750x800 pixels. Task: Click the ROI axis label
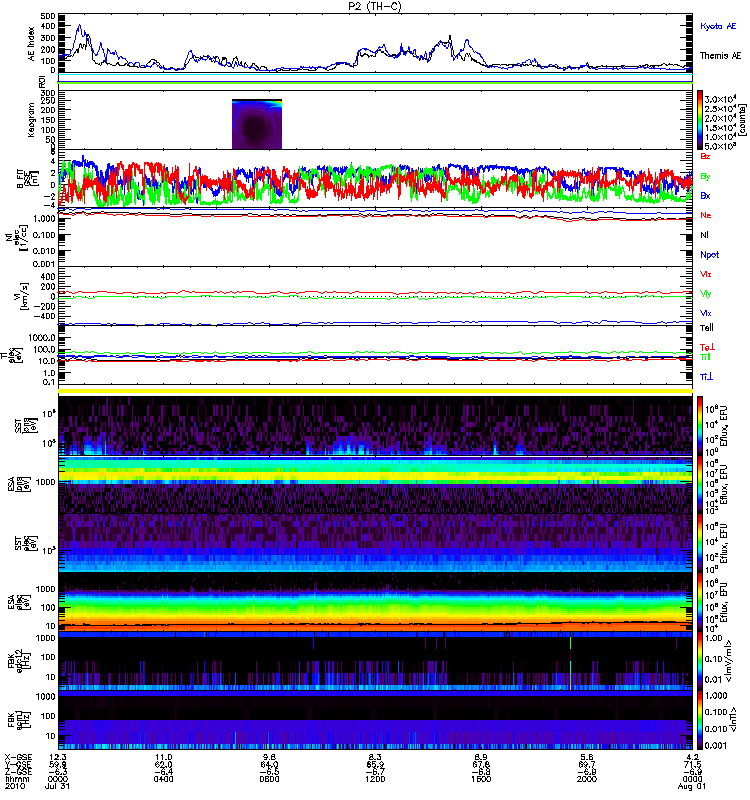point(42,82)
